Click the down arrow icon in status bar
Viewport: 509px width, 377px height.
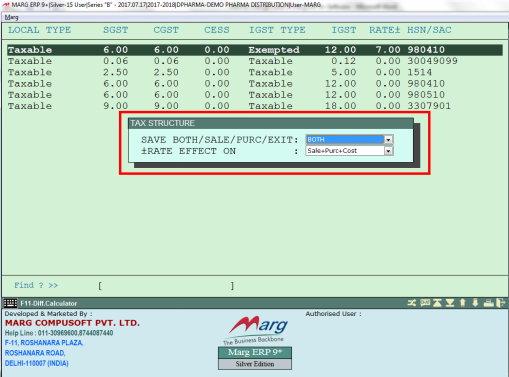click(475, 303)
